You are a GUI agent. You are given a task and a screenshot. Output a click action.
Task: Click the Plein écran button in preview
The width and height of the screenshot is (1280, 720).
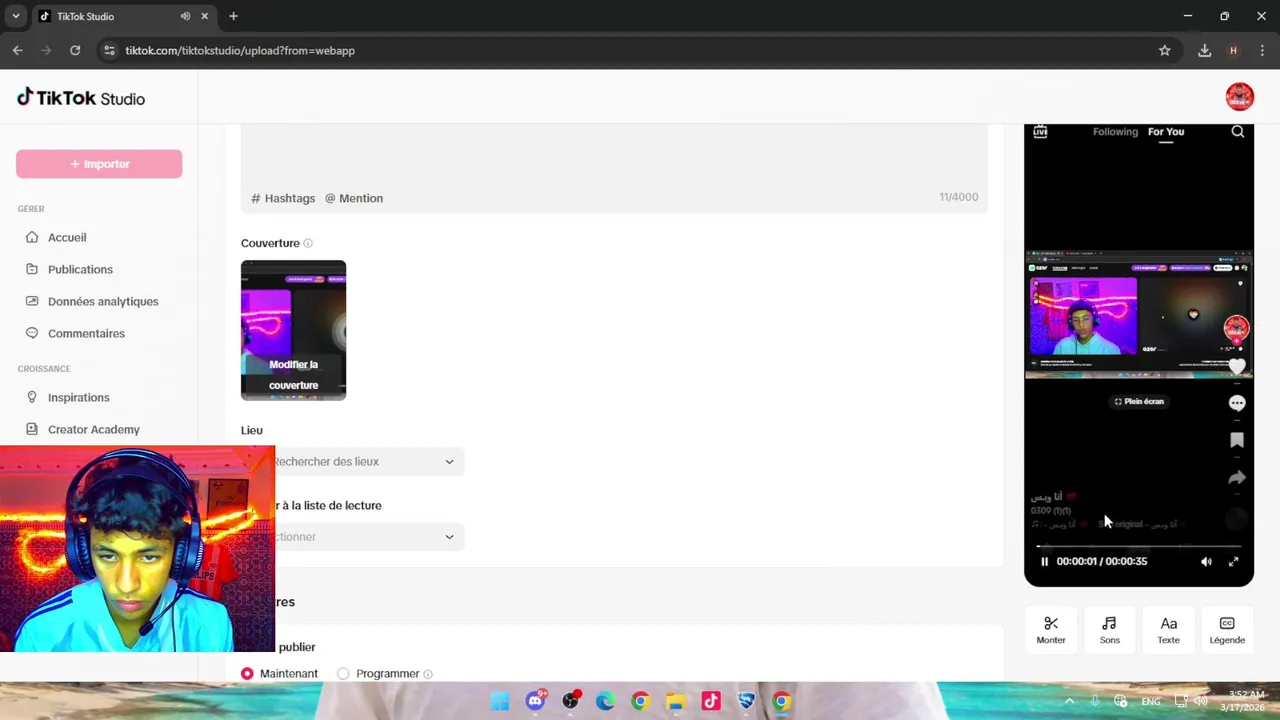tap(1139, 401)
